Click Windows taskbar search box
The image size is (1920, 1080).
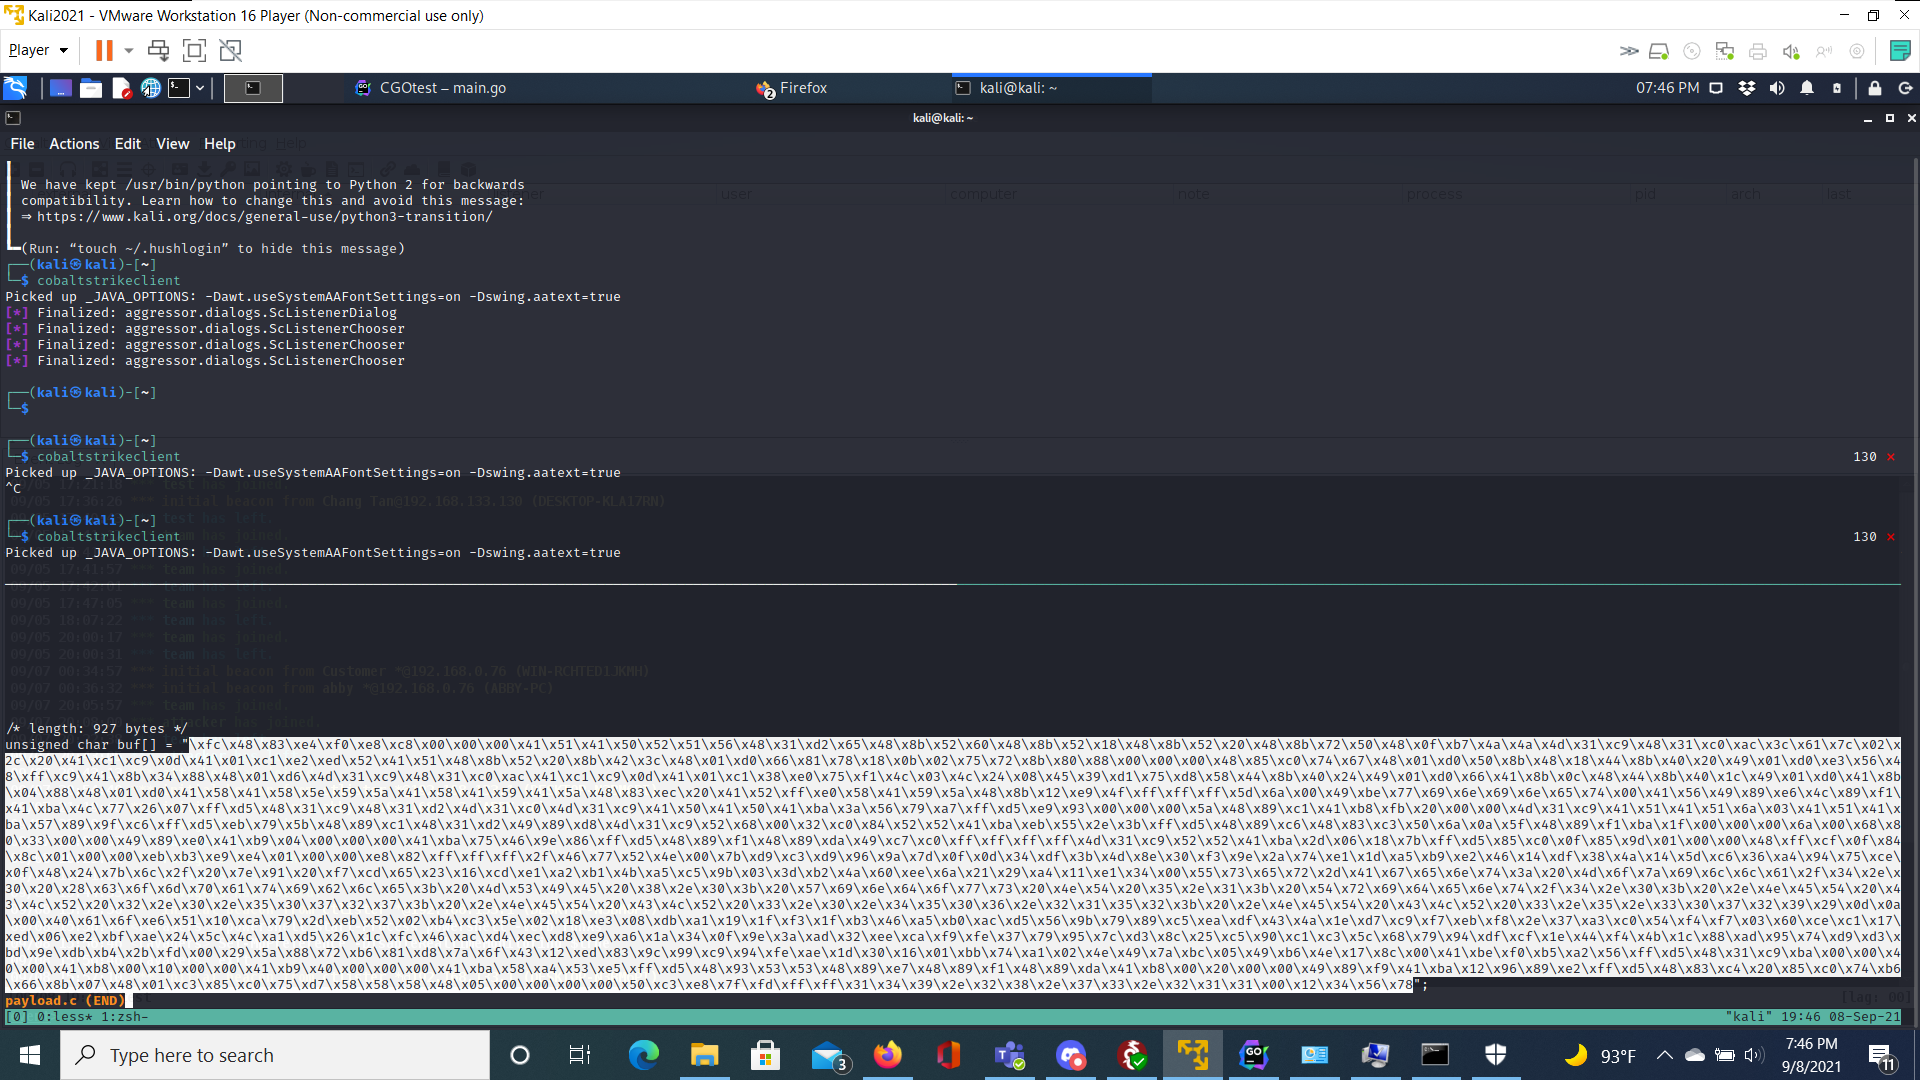pos(275,1055)
